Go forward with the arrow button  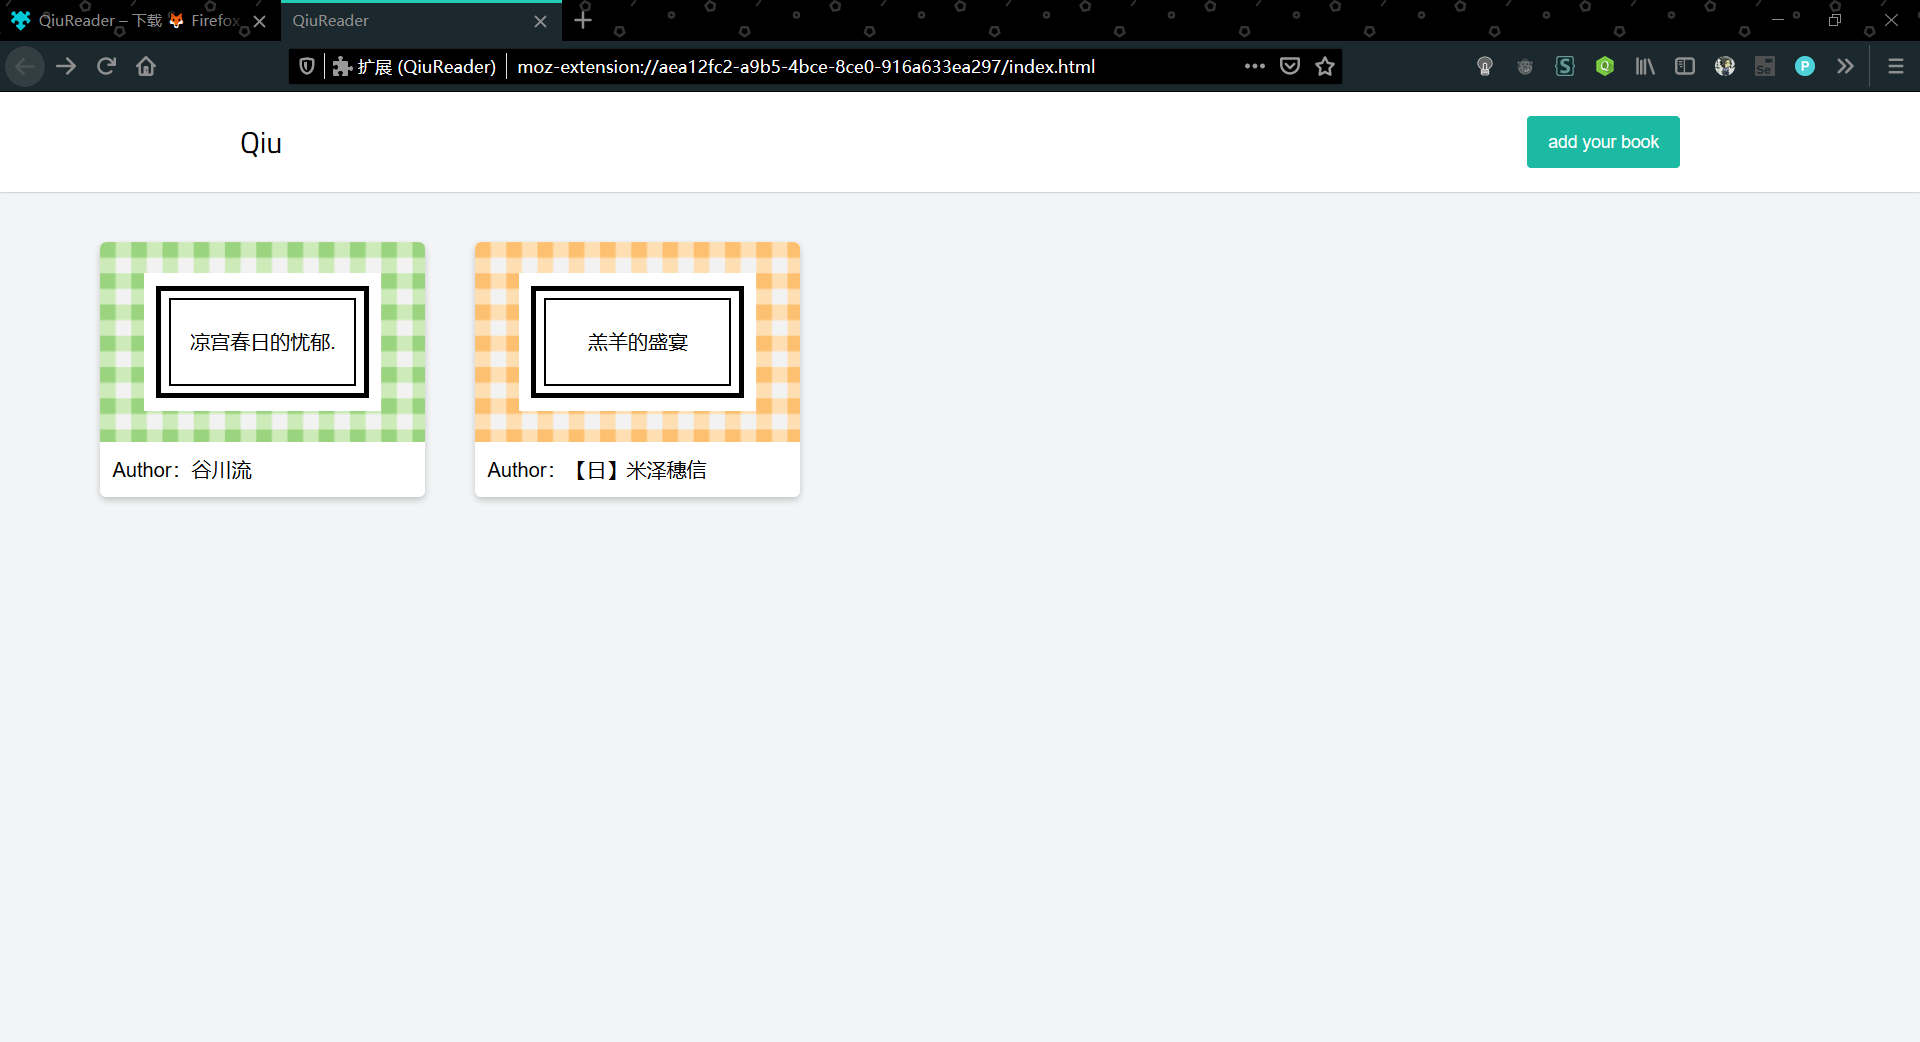66,67
